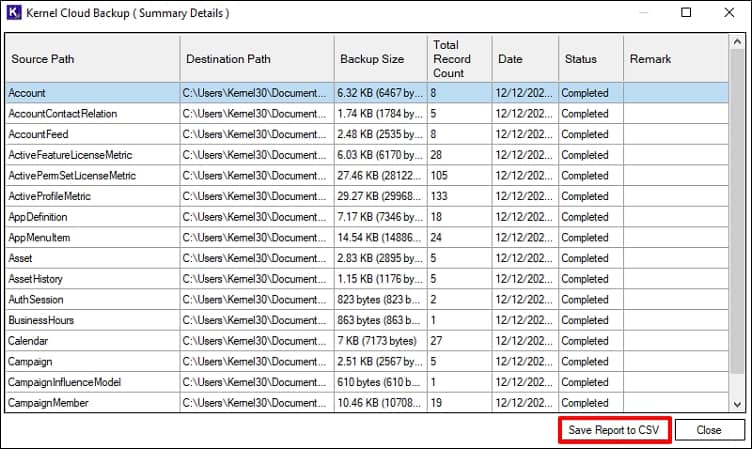Click backup size 10.46 KB cell
The width and height of the screenshot is (752, 449).
381,402
